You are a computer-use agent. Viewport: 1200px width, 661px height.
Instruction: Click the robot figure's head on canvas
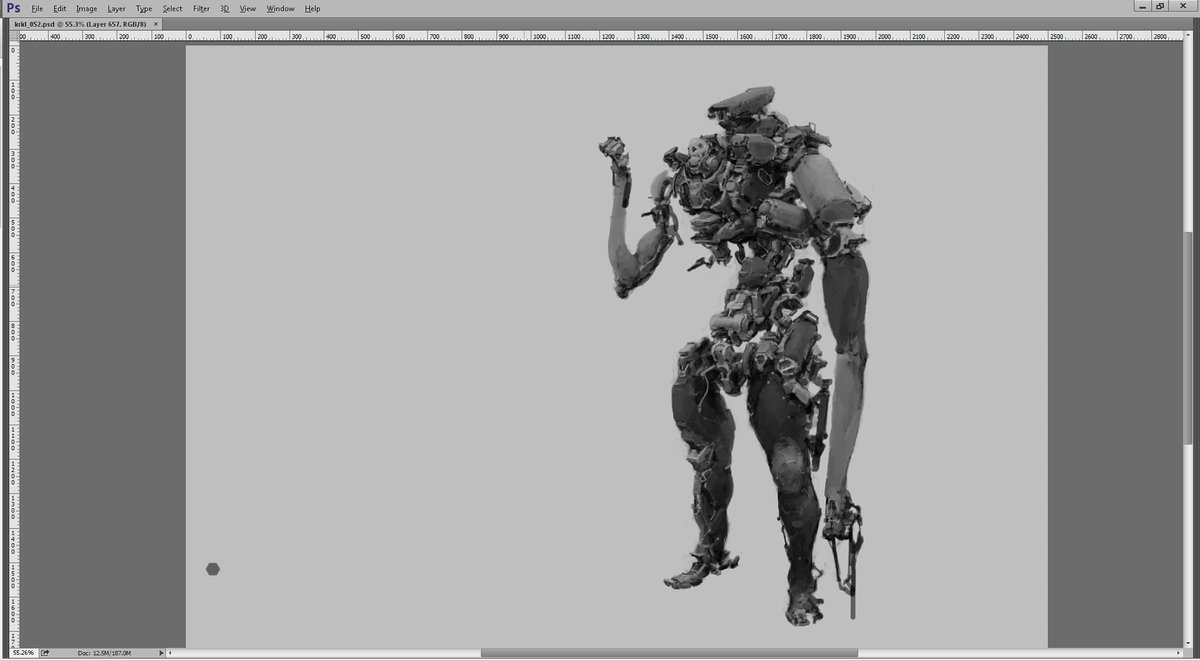pyautogui.click(x=742, y=103)
